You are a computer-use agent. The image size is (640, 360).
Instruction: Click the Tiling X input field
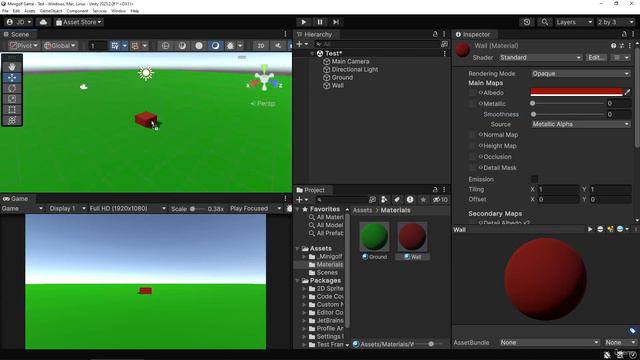(558, 189)
